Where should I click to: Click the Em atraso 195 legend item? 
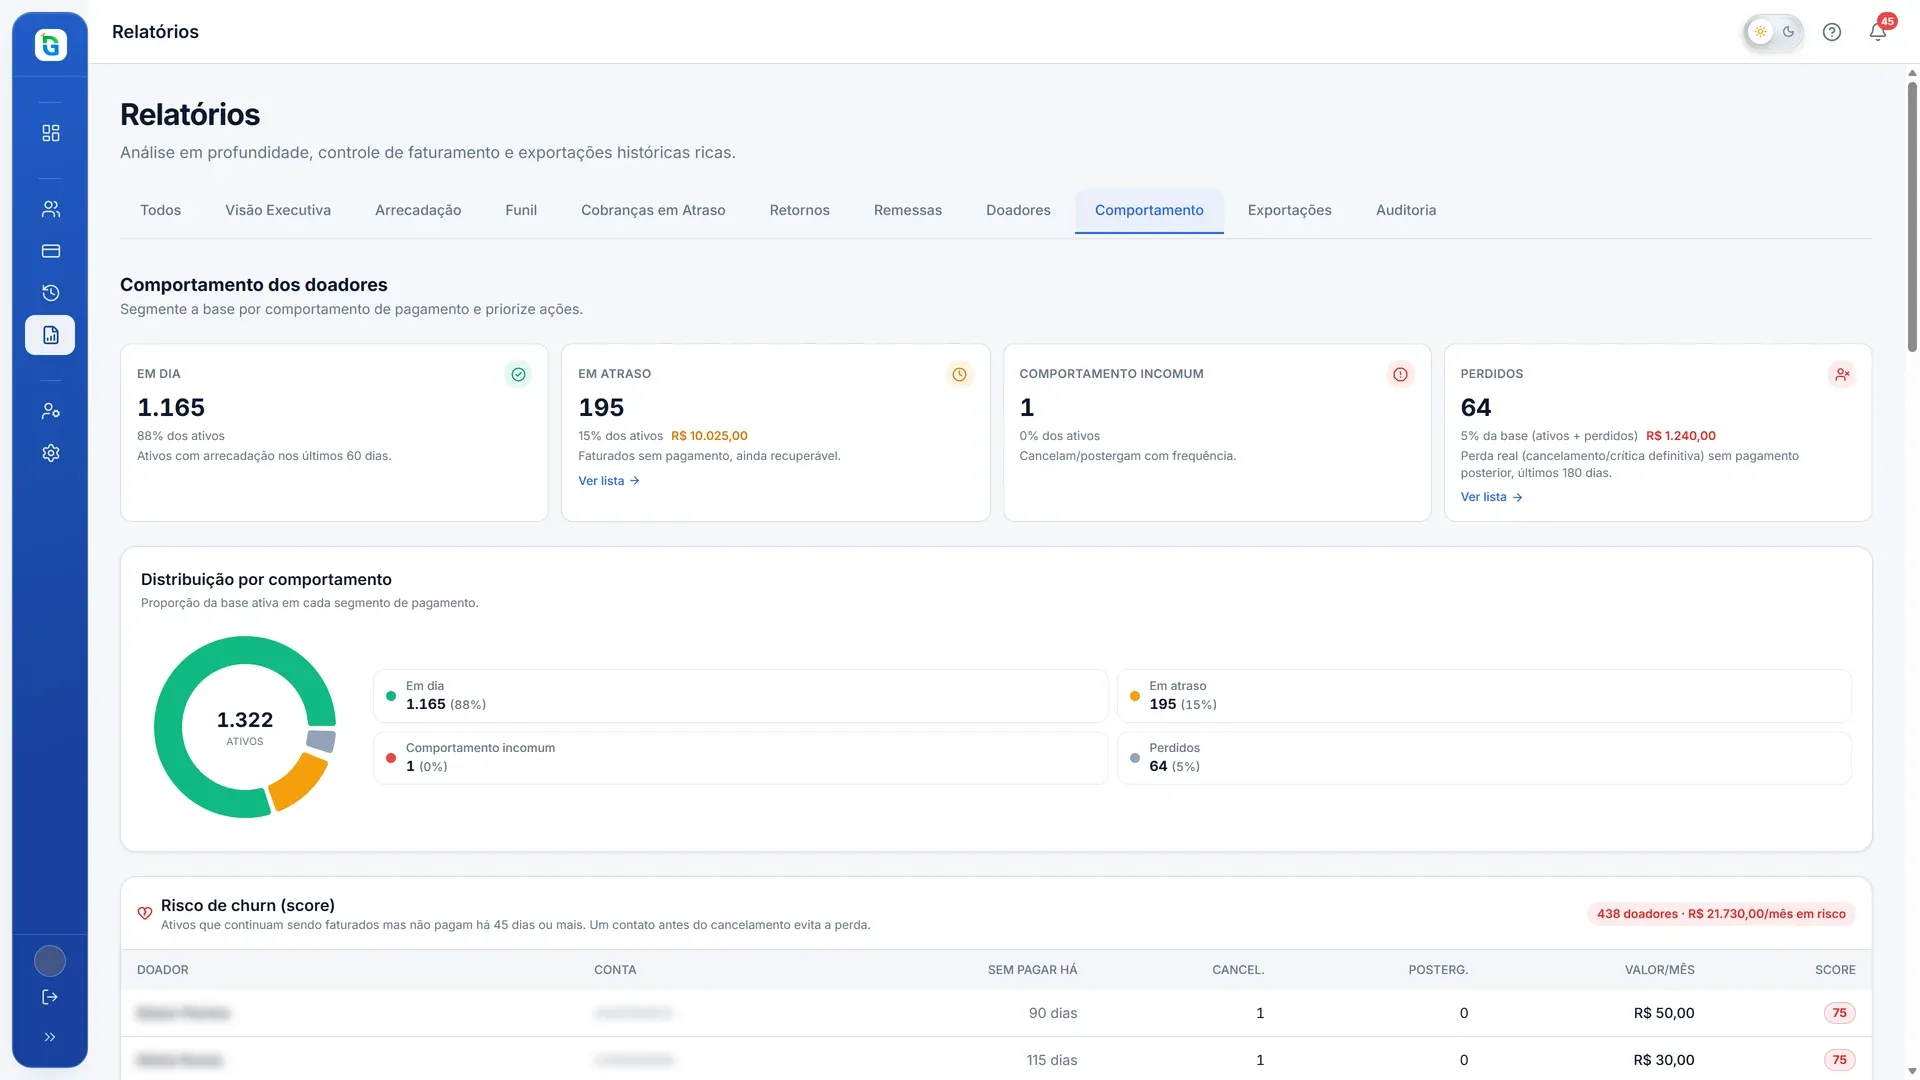(1484, 696)
